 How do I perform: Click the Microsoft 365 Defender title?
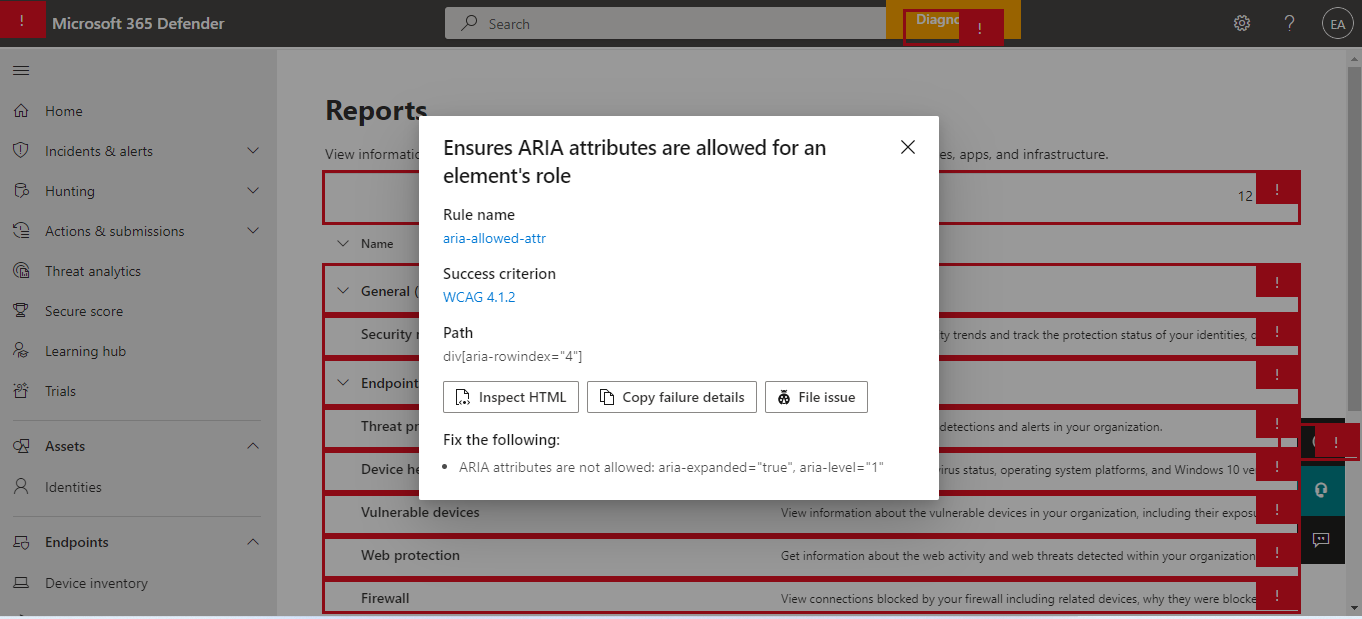[x=138, y=23]
